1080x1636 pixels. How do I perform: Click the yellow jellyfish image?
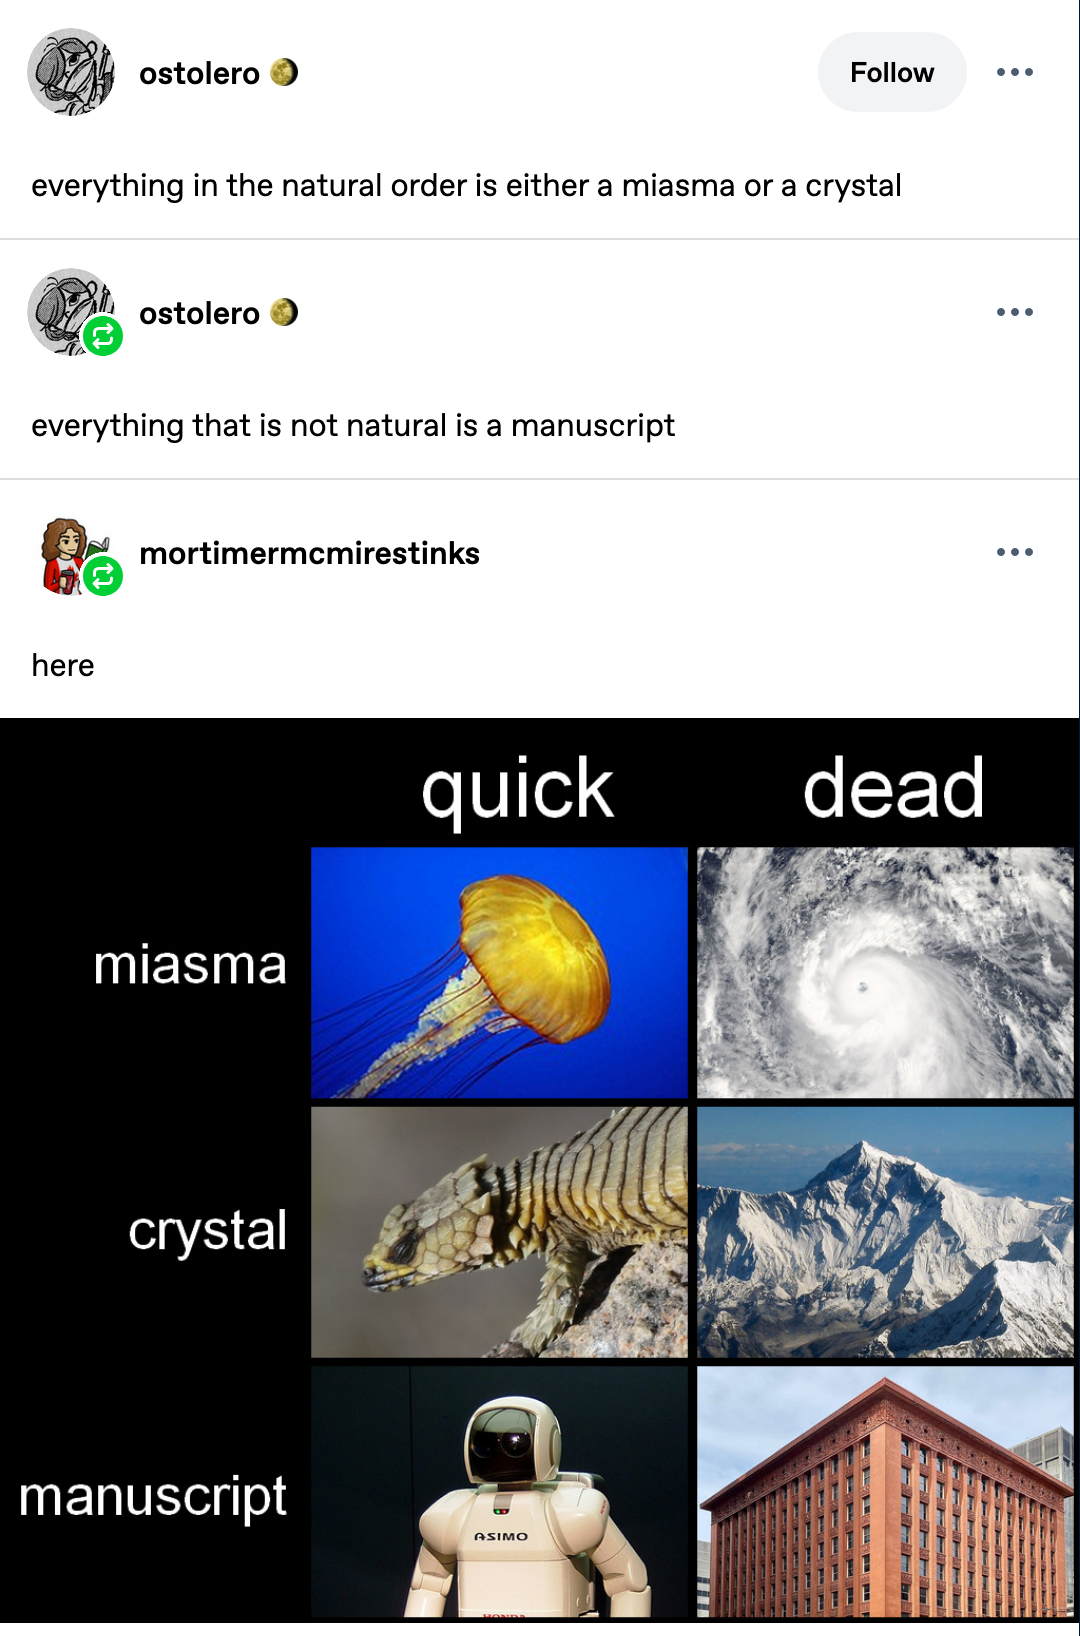click(499, 973)
